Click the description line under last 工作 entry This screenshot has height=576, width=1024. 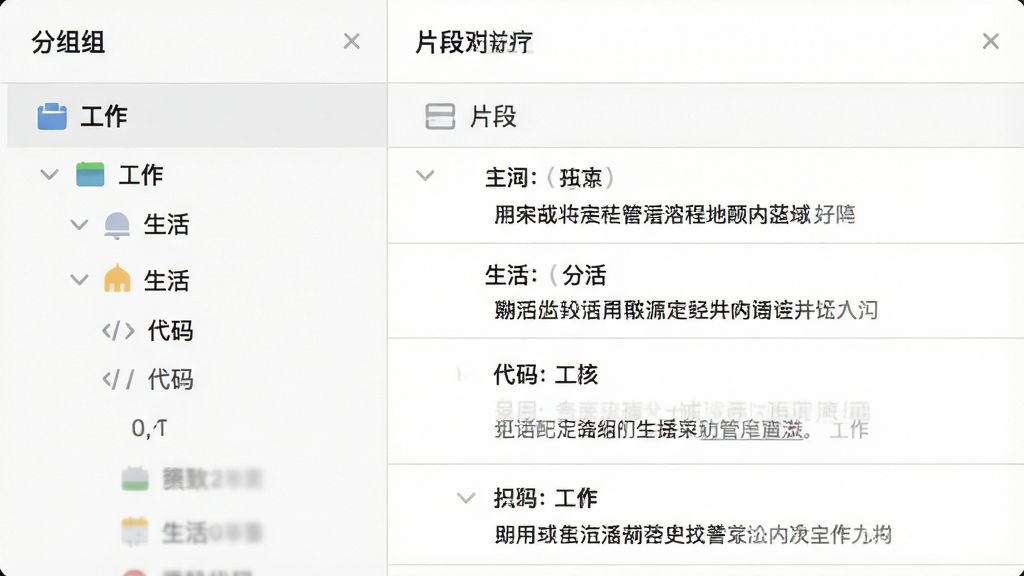pyautogui.click(x=693, y=535)
